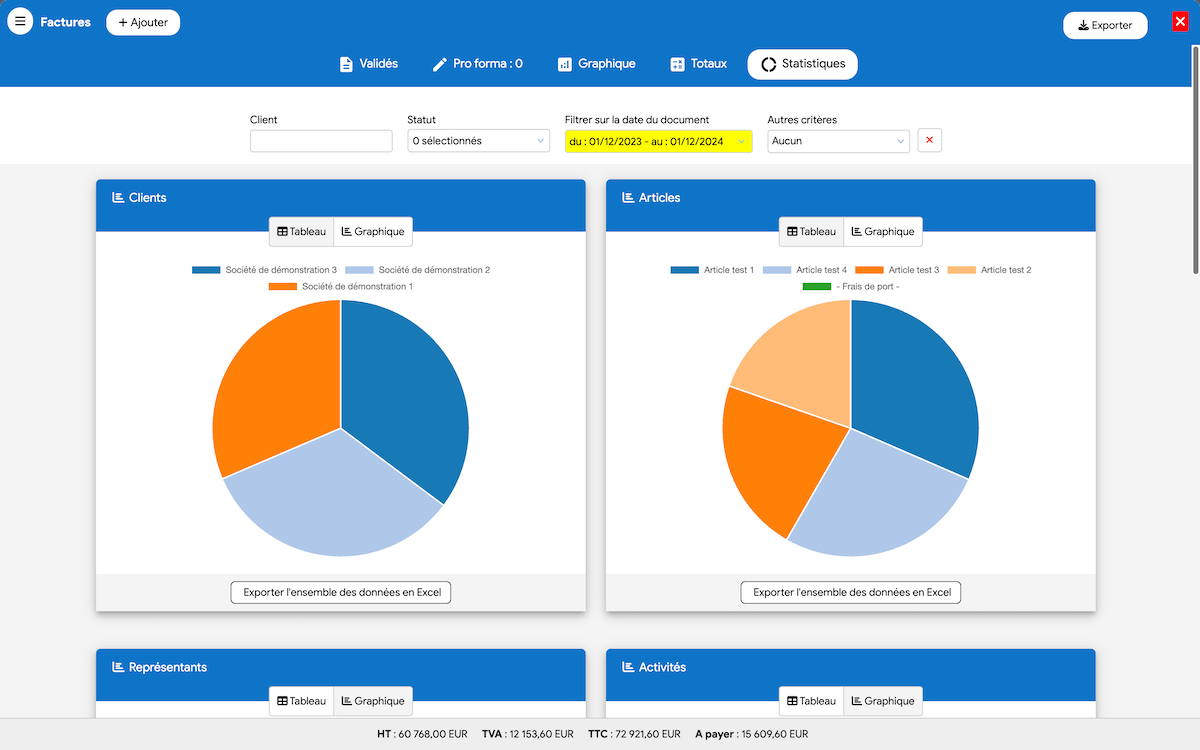Viewport: 1200px width, 750px height.
Task: Click the A payer : 15 609,60 EUR total
Action: point(752,734)
